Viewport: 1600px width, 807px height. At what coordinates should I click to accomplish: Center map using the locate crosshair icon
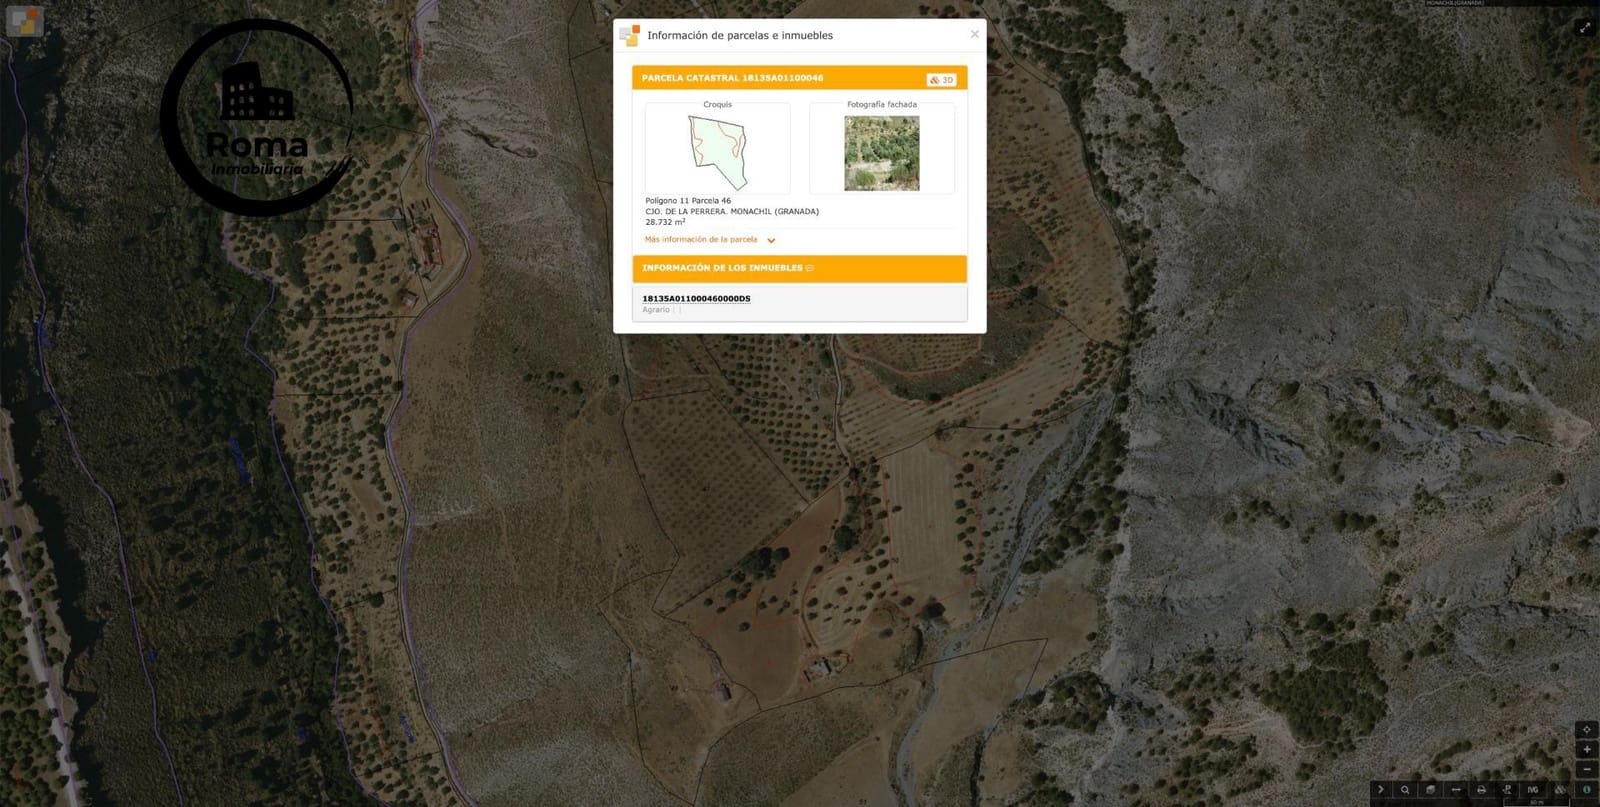pyautogui.click(x=1586, y=729)
